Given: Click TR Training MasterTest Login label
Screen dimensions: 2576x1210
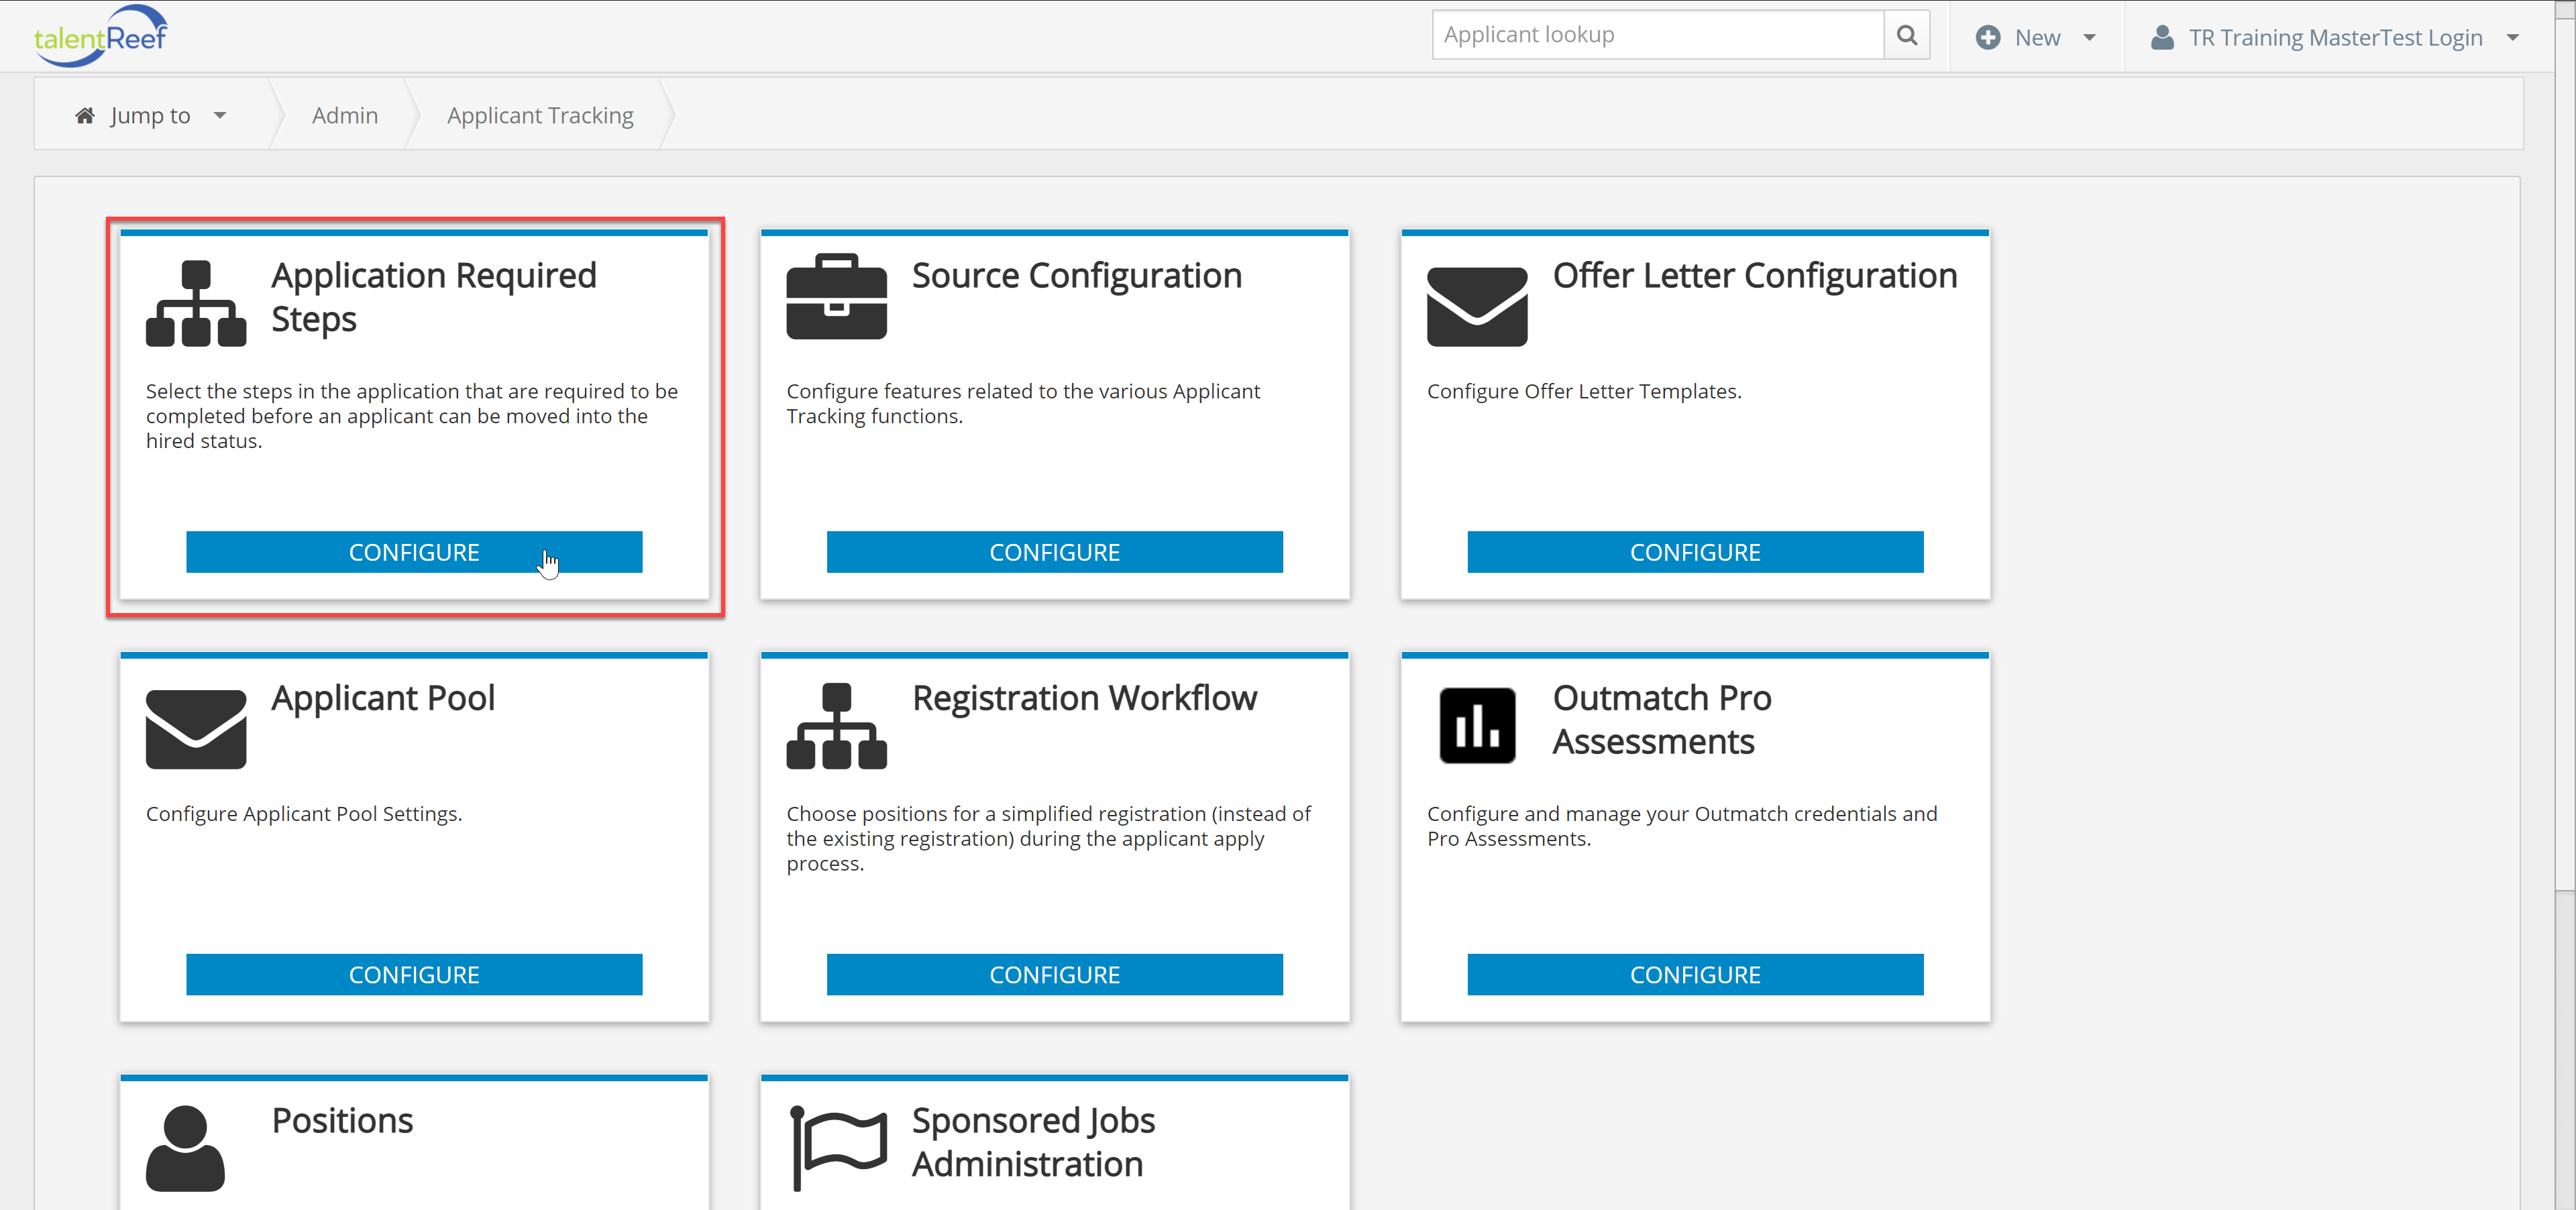Looking at the screenshot, I should coord(2335,38).
